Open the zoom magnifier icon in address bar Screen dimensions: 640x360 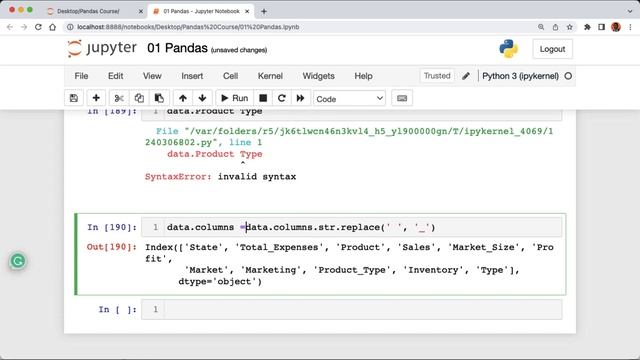pos(541,27)
